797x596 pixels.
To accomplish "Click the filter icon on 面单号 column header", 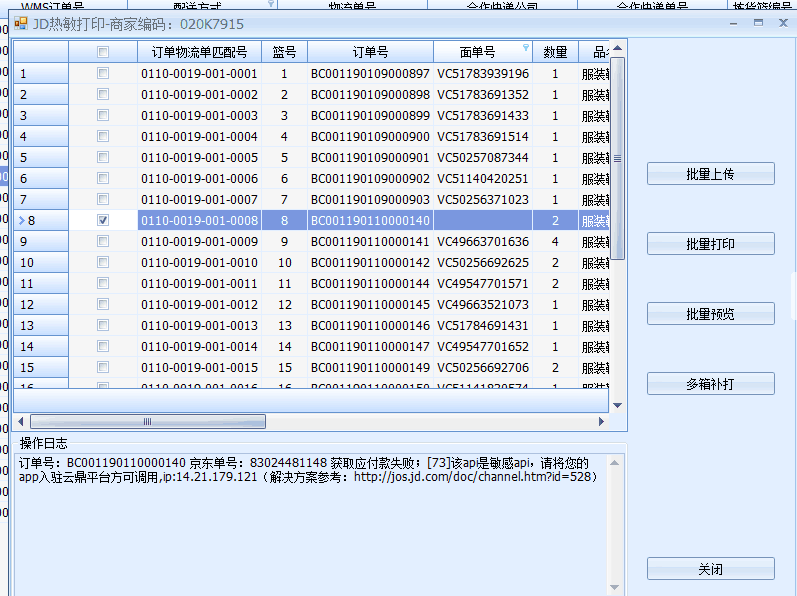I will coord(526,47).
